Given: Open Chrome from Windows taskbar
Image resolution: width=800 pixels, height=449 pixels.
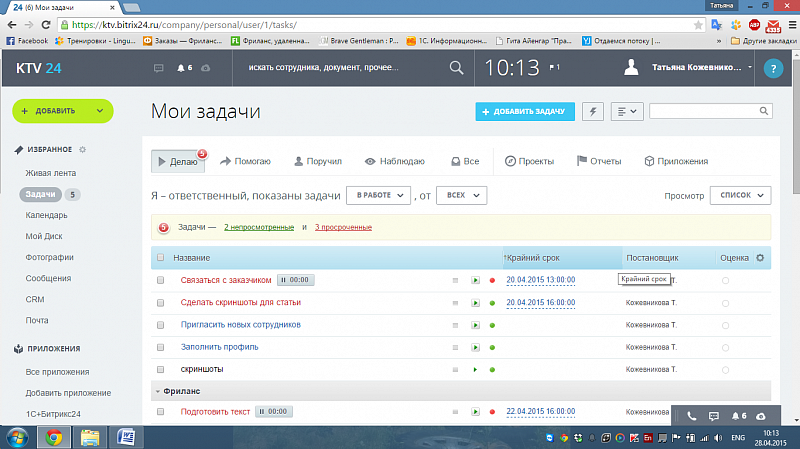Looking at the screenshot, I should tap(53, 437).
